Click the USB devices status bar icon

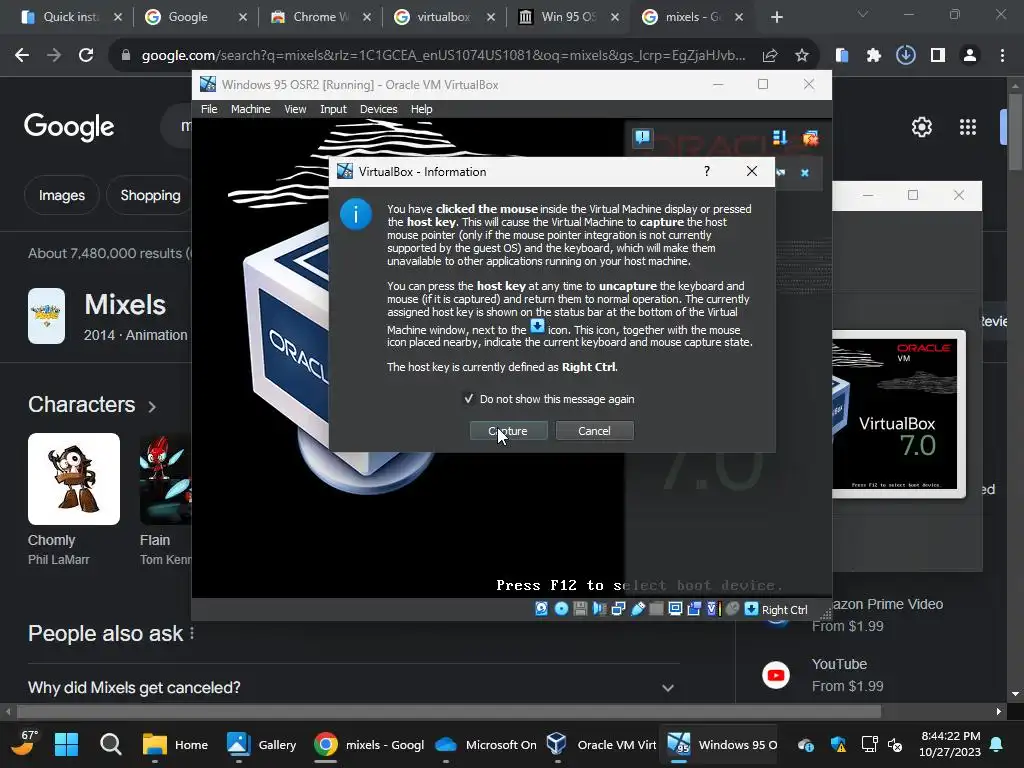(637, 609)
